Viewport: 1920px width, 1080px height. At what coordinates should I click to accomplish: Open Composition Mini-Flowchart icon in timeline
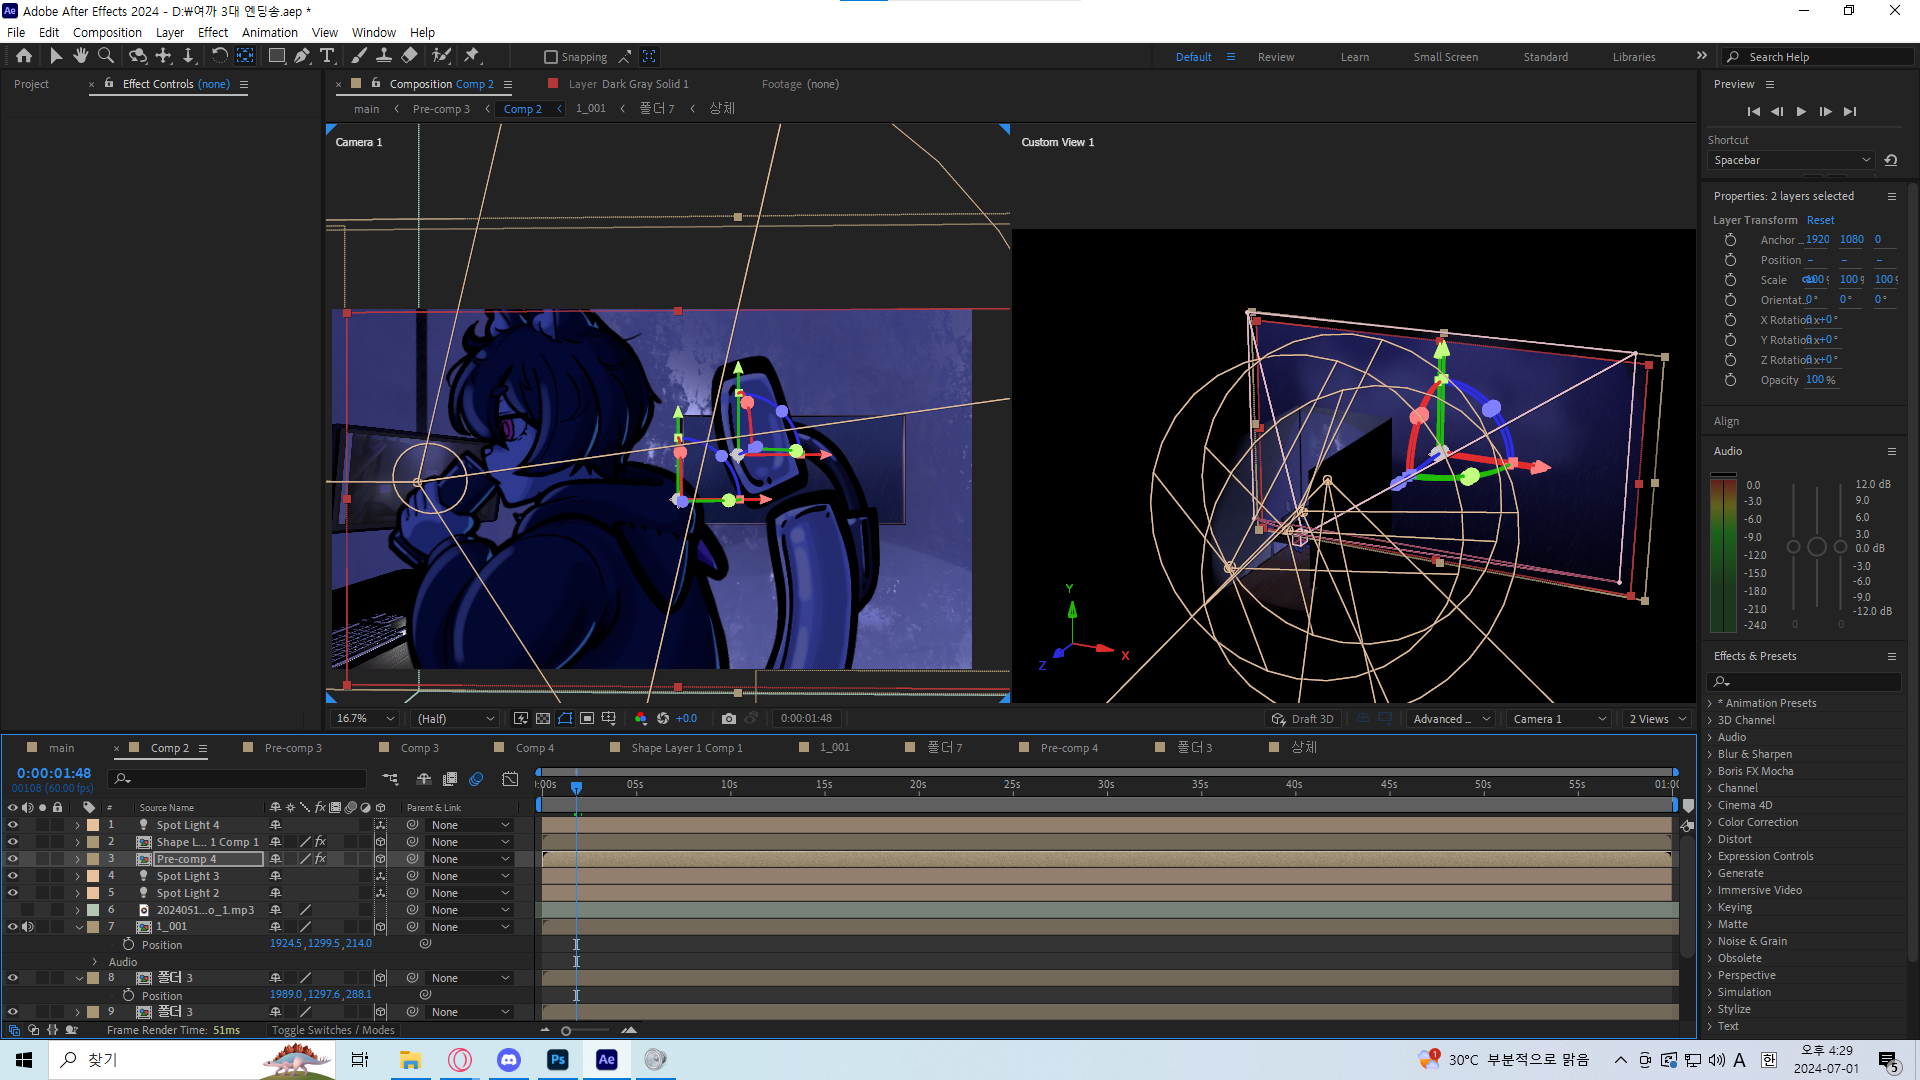pos(390,779)
